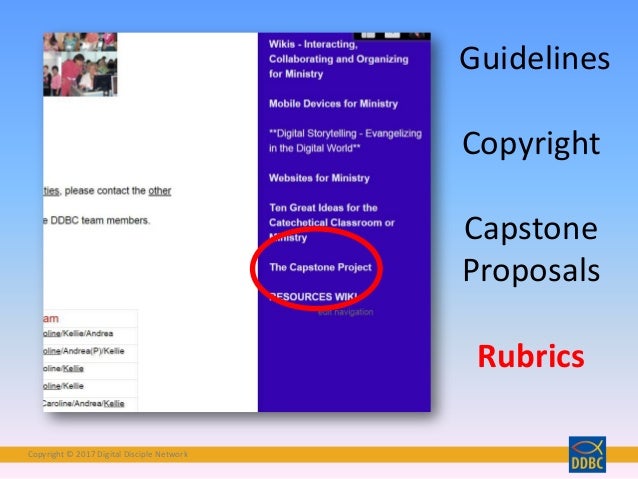The image size is (638, 479).
Task: Open Digital Storytelling - Evangelizing link
Action: tap(345, 140)
